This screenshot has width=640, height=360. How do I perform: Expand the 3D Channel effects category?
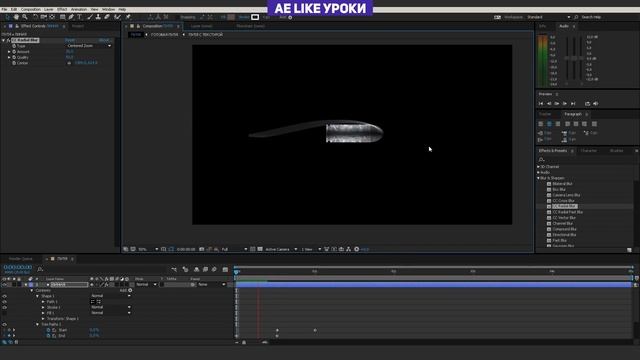click(x=538, y=167)
